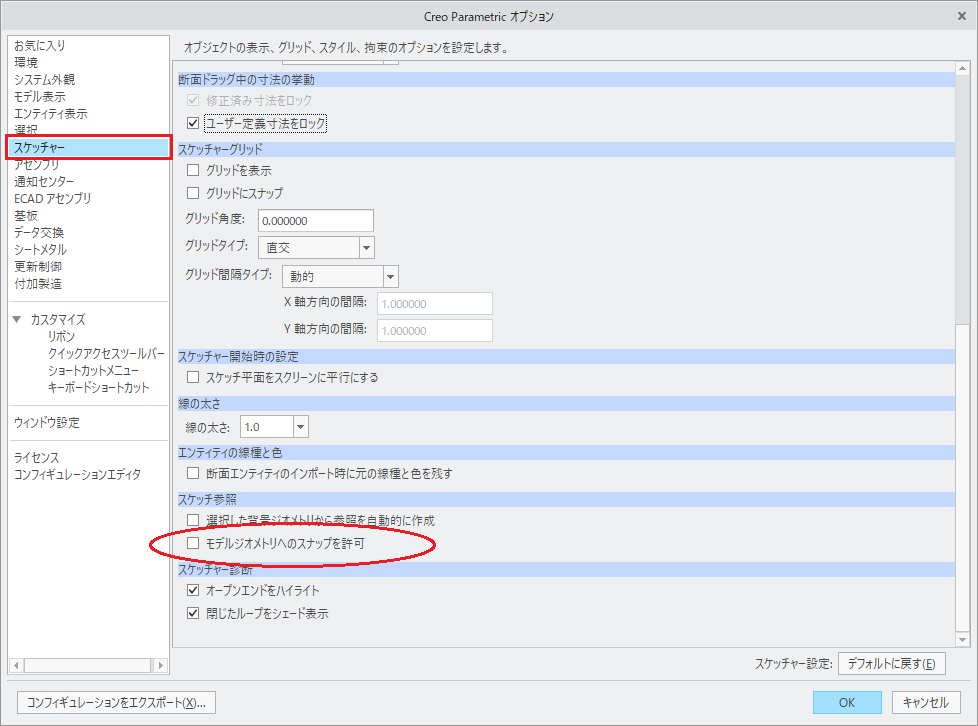This screenshot has width=978, height=726.
Task: Click the キャンセル button
Action: 925,702
